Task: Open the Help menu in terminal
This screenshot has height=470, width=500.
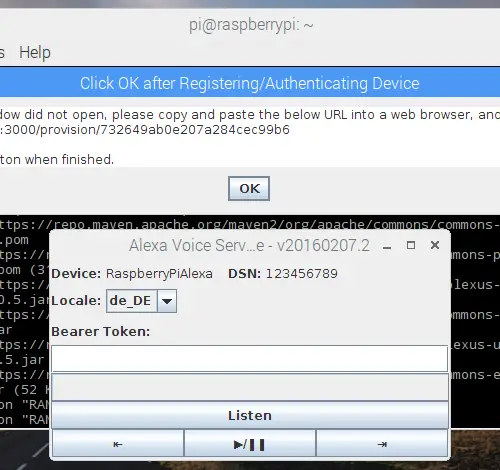Action: [x=35, y=53]
